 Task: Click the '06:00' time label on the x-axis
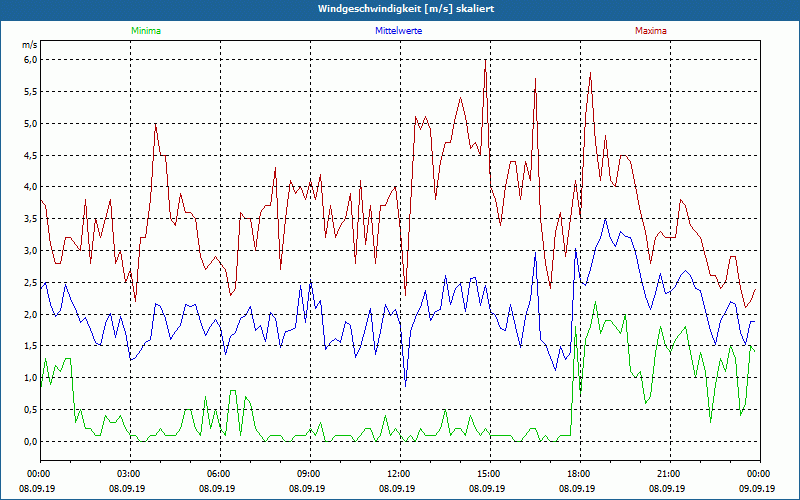pos(220,474)
